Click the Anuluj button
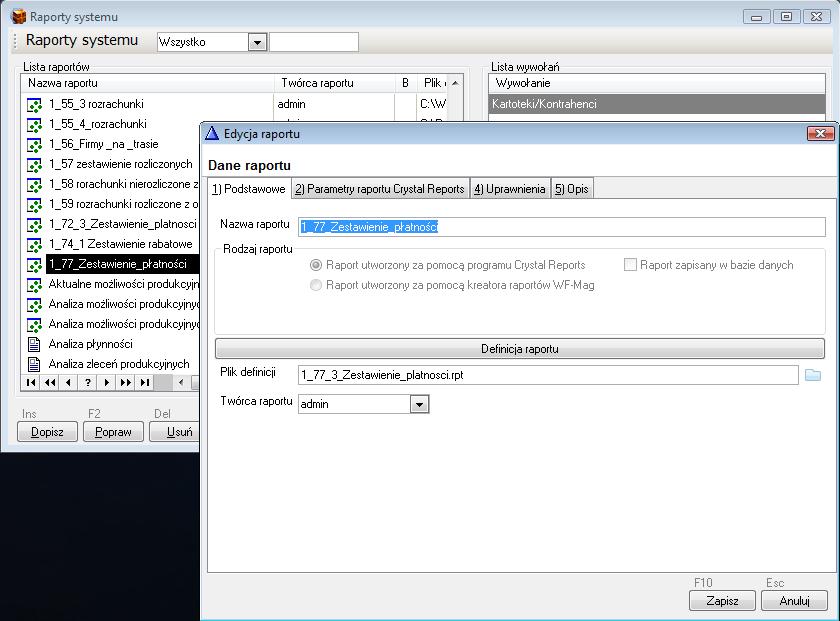 [x=794, y=601]
